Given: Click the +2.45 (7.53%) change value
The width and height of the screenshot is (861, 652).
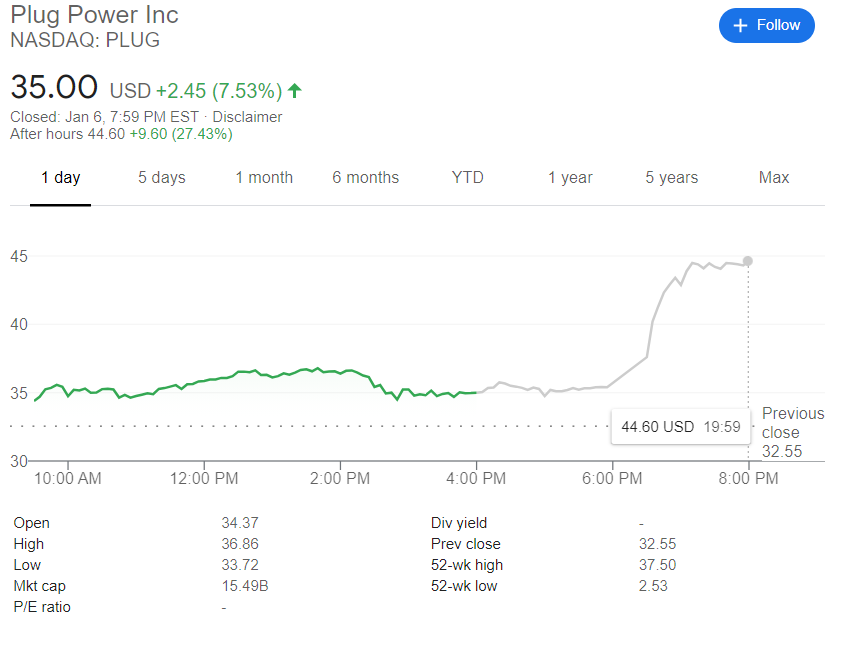Looking at the screenshot, I should point(219,91).
